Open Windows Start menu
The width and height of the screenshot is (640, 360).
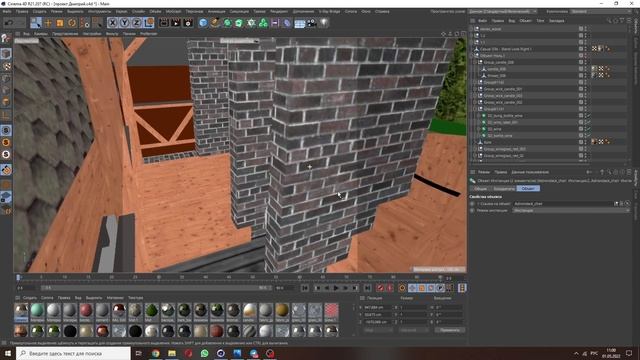point(8,353)
